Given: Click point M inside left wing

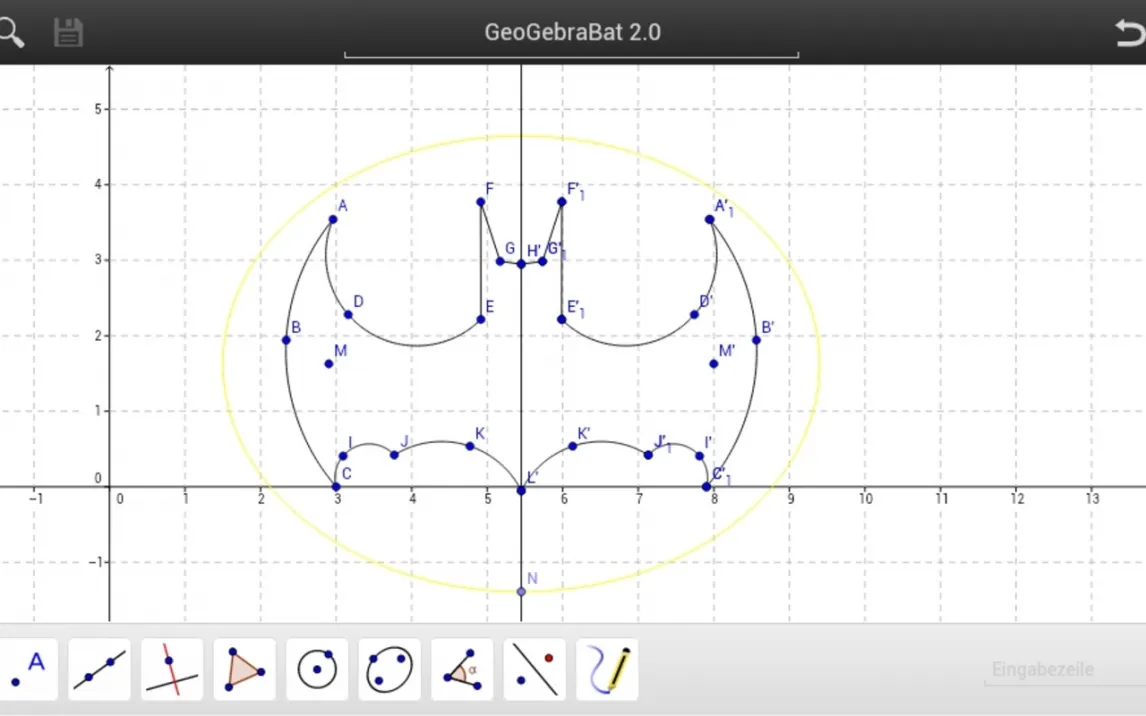Looking at the screenshot, I should pyautogui.click(x=329, y=363).
